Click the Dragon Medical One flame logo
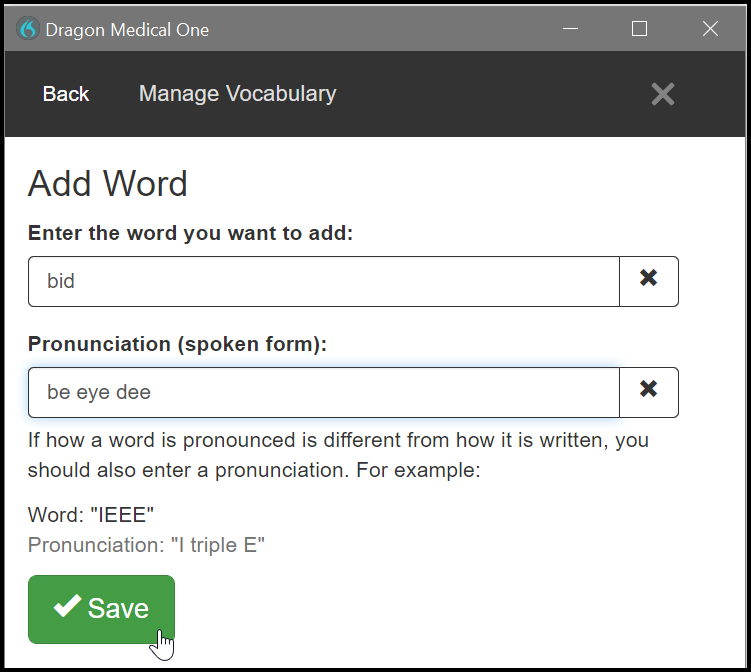The height and width of the screenshot is (672, 751). [x=28, y=29]
